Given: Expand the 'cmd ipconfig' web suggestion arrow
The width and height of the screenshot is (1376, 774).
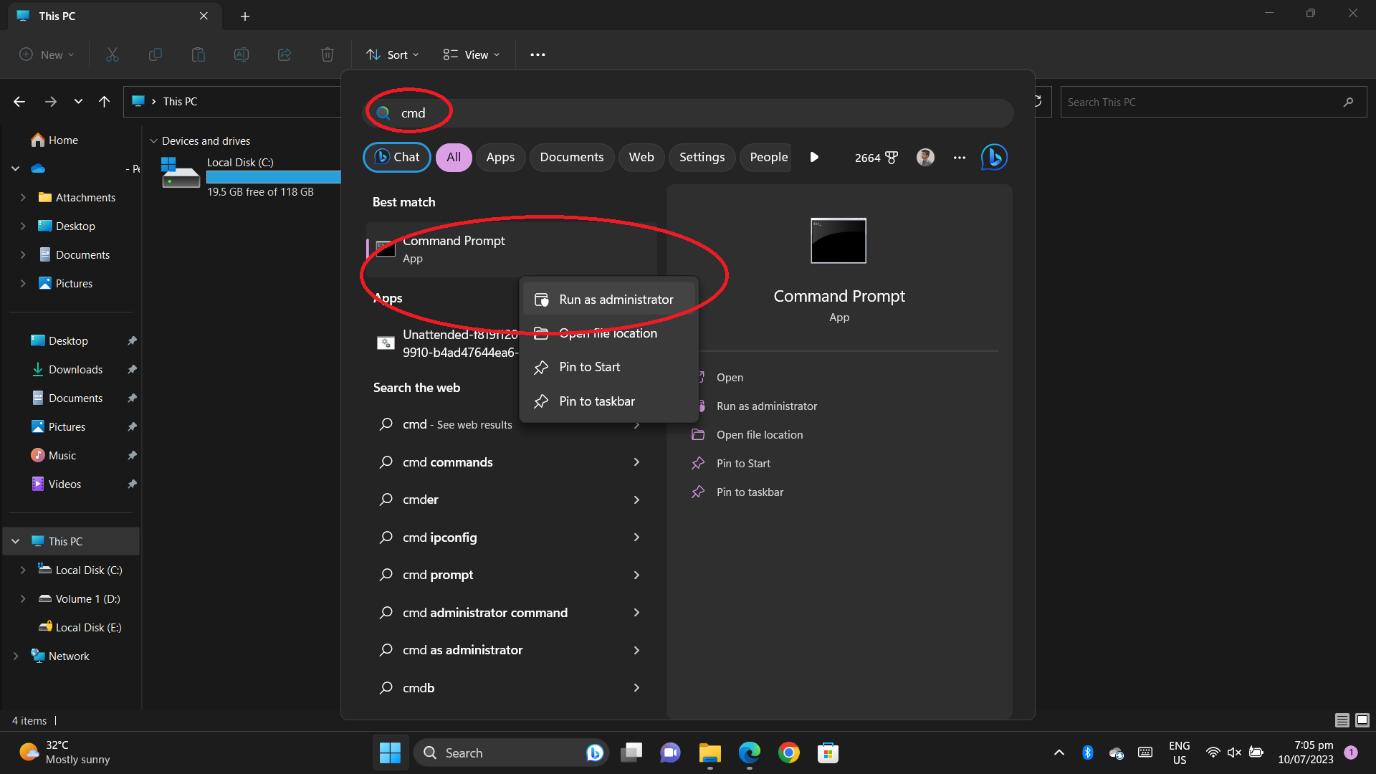Looking at the screenshot, I should point(636,537).
